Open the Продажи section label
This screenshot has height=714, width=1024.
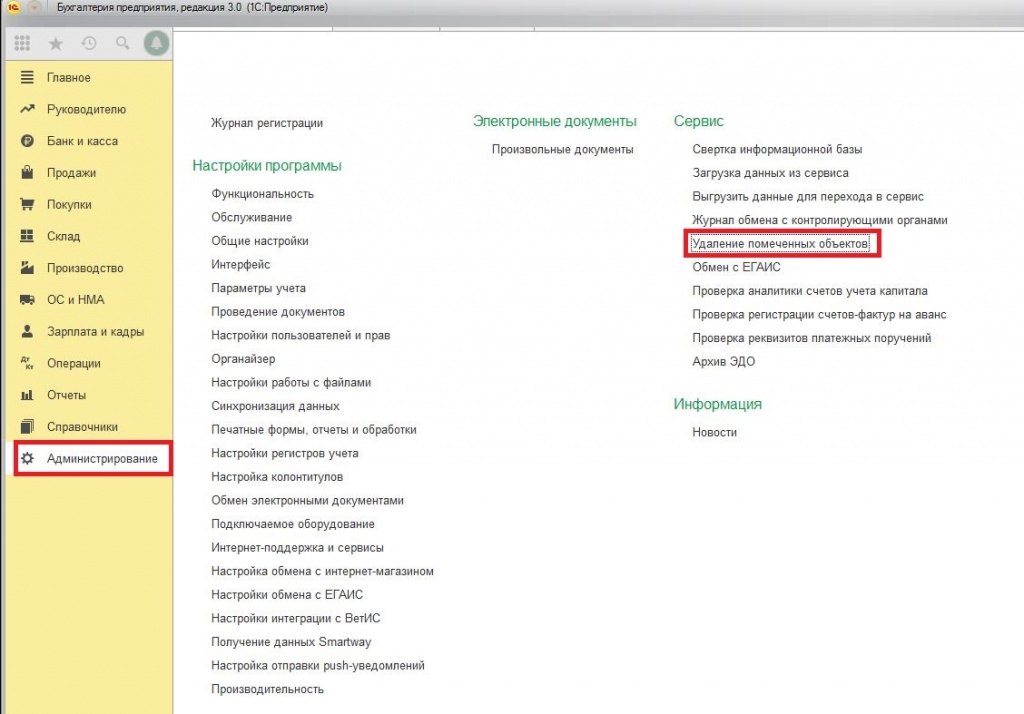pos(71,173)
